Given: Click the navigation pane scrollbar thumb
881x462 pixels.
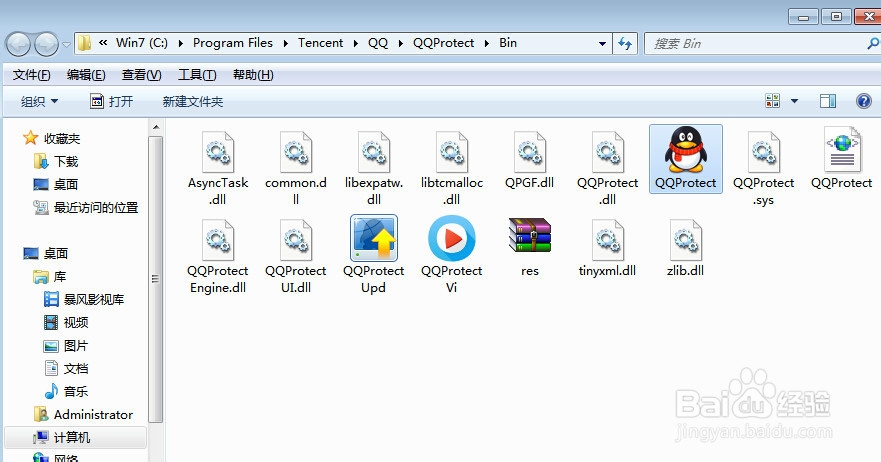Looking at the screenshot, I should pos(156,279).
